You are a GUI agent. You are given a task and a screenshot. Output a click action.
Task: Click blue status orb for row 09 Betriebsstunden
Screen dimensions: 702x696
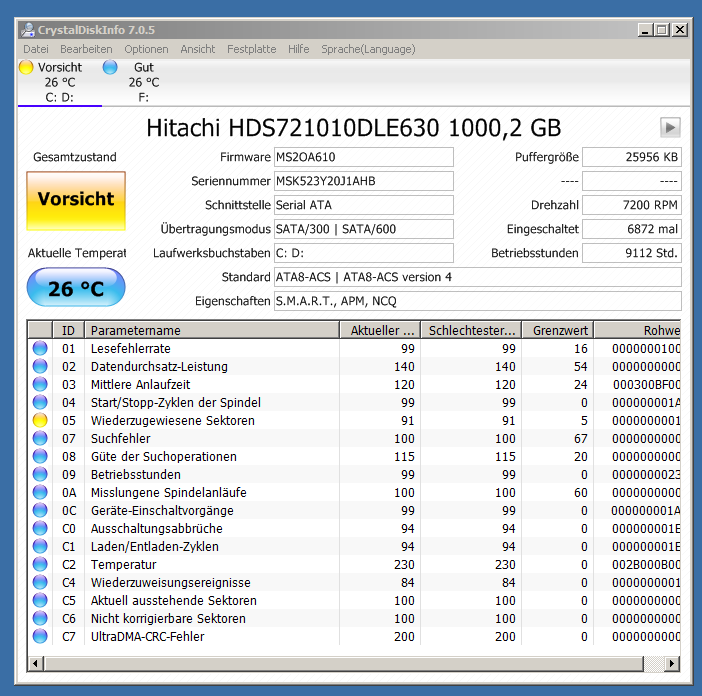click(40, 474)
